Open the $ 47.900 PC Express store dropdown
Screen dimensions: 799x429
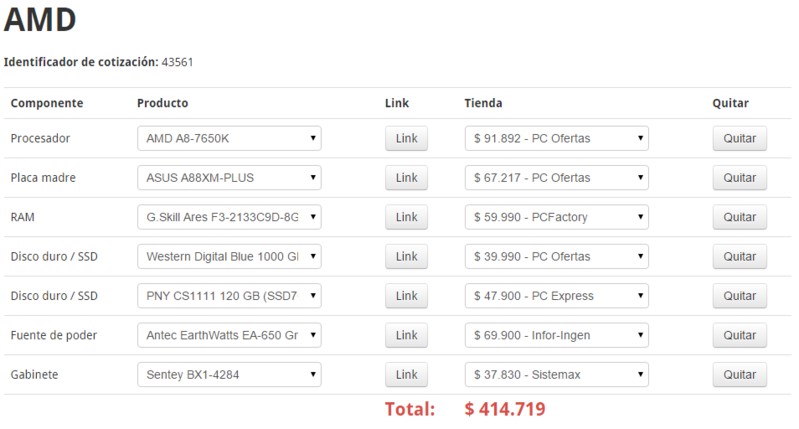pos(556,296)
